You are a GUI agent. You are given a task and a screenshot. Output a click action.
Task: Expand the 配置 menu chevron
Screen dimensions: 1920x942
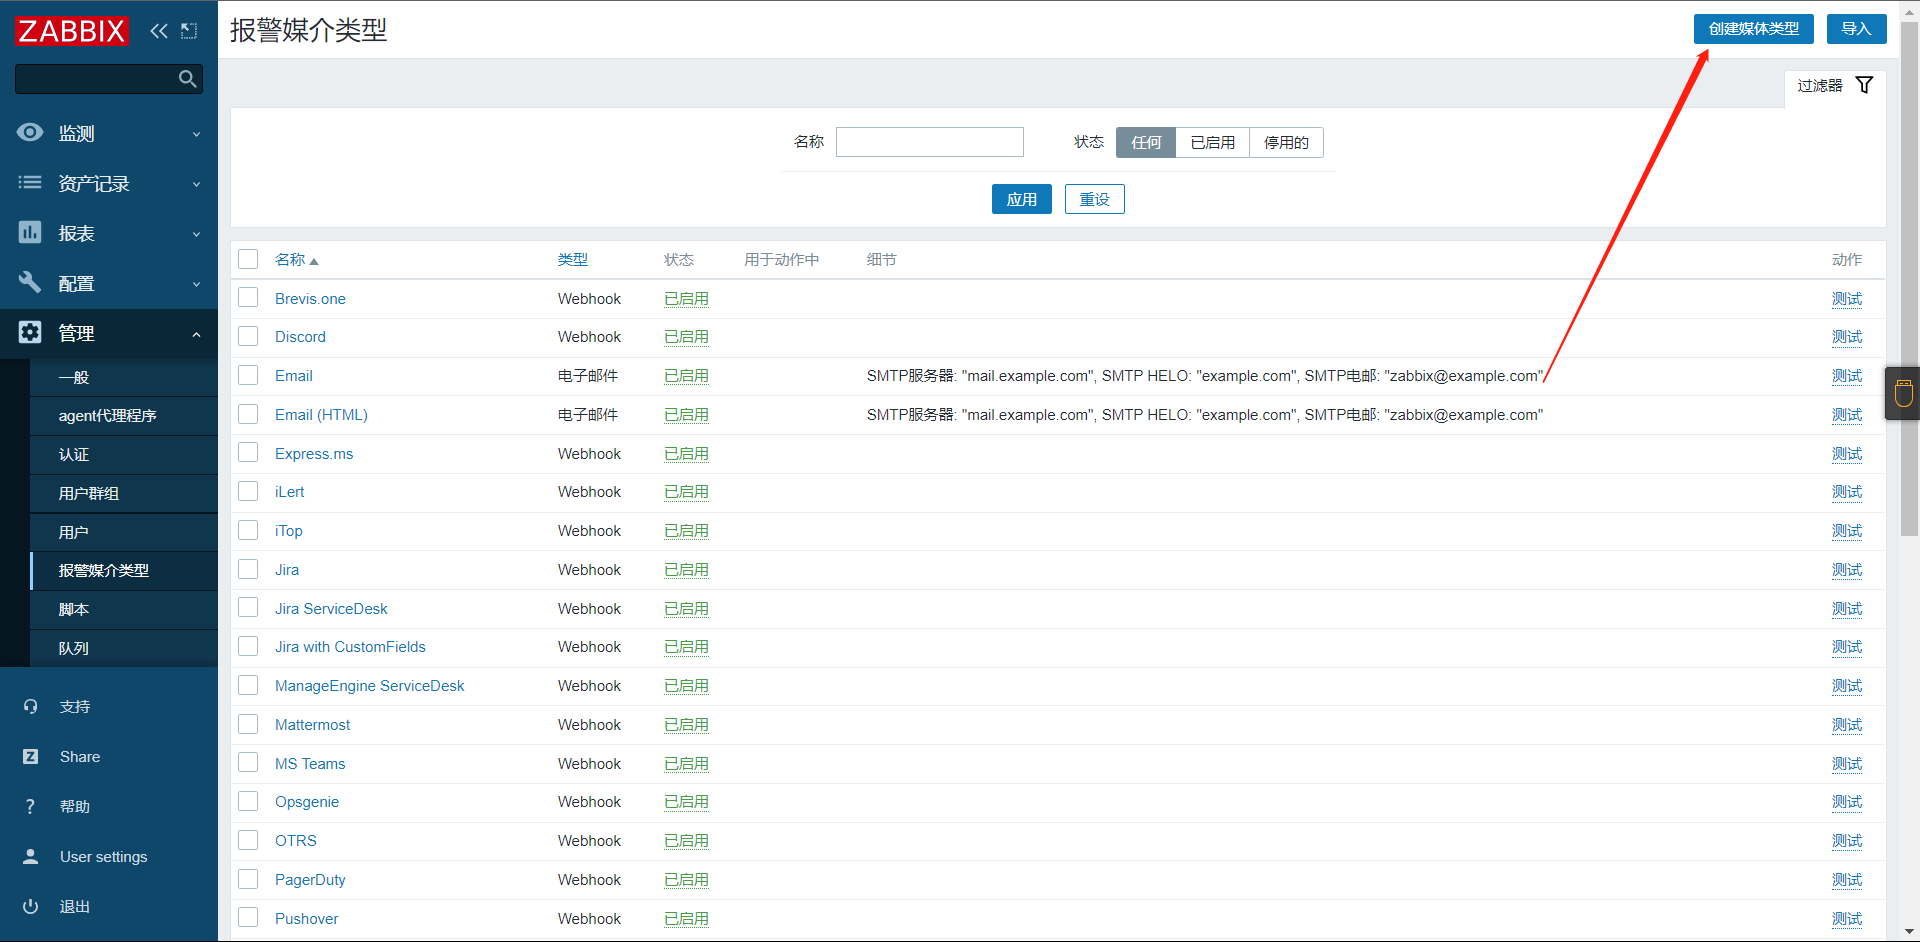point(197,284)
